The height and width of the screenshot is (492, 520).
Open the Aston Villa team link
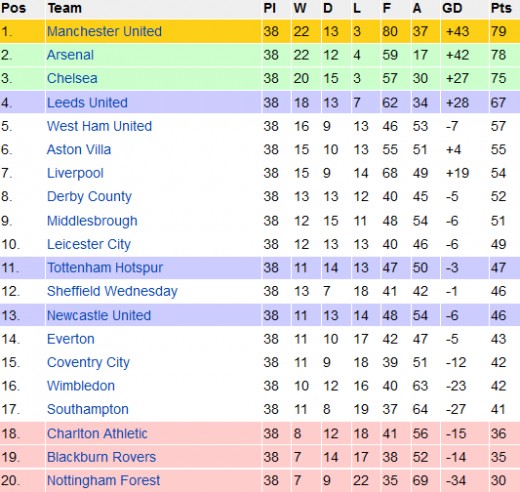pyautogui.click(x=79, y=150)
